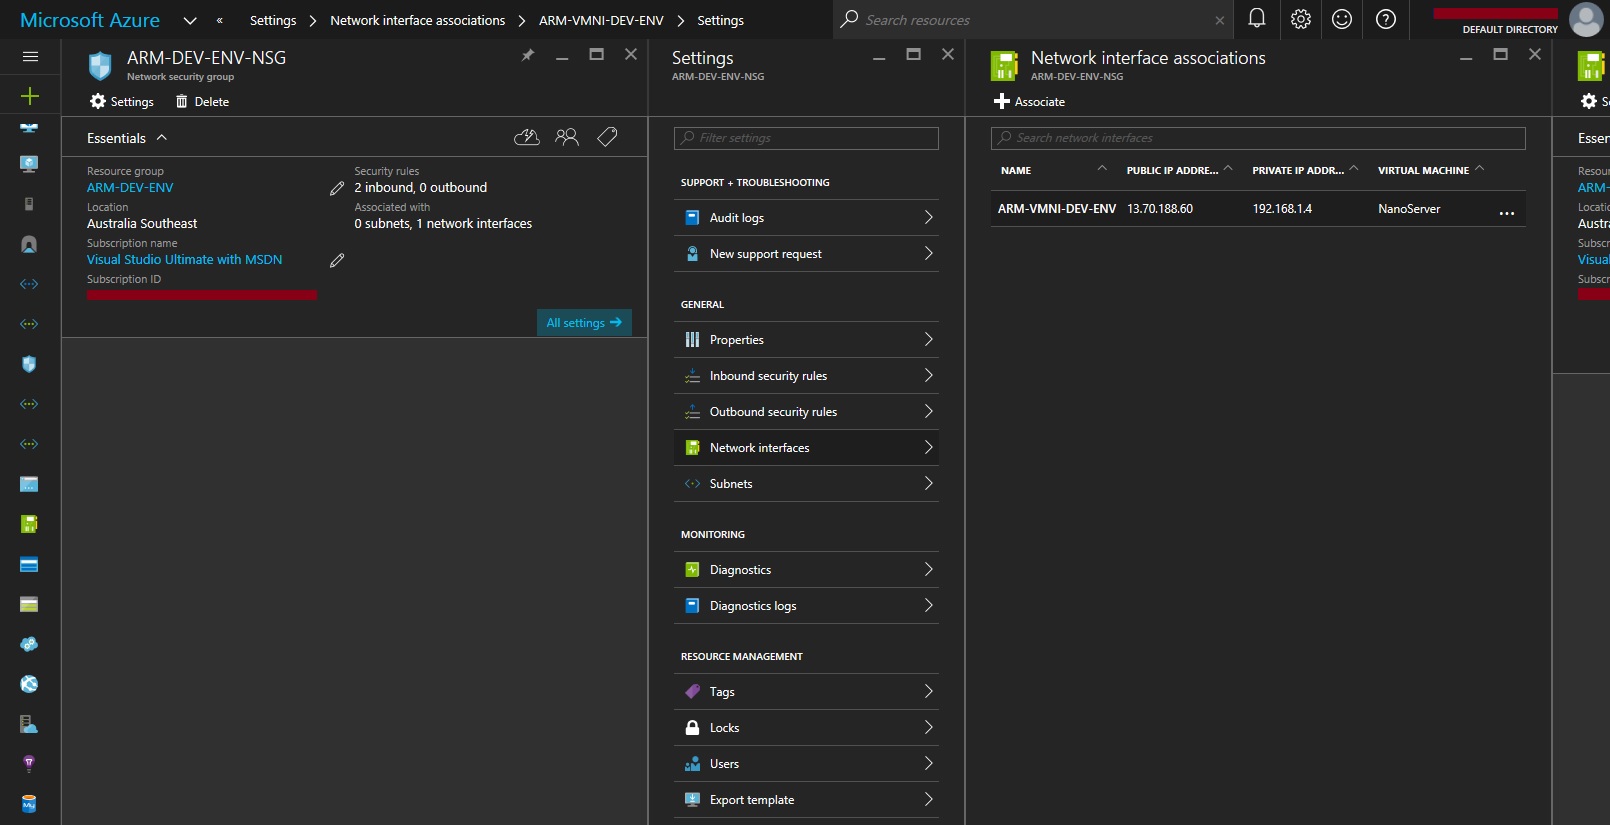This screenshot has height=825, width=1610.
Task: Pin the ARM-DEV-ENV-NSG blade
Action: (528, 55)
